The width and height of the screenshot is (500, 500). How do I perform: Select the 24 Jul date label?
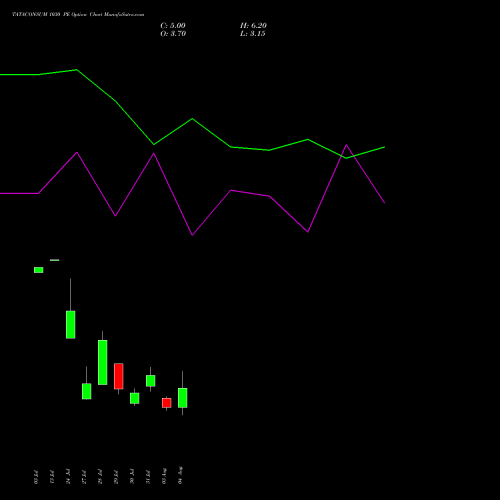[68, 476]
